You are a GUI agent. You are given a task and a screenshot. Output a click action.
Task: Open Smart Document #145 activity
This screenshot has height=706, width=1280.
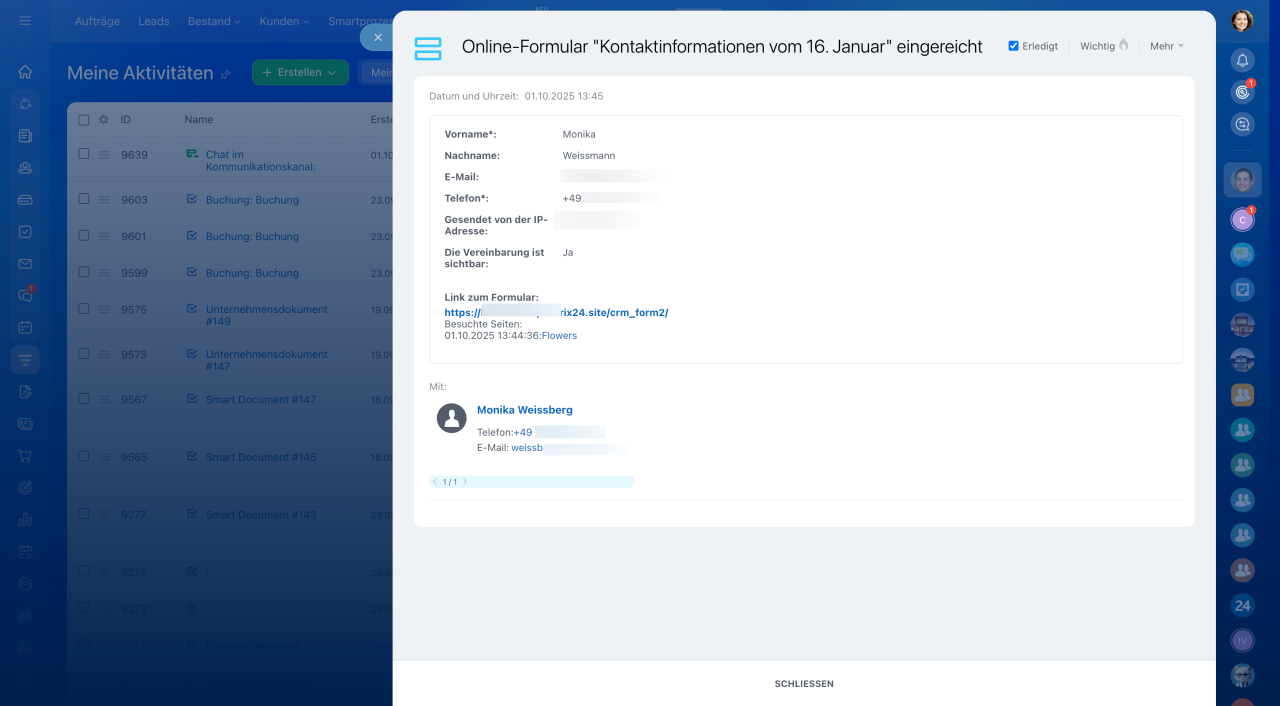(x=260, y=457)
